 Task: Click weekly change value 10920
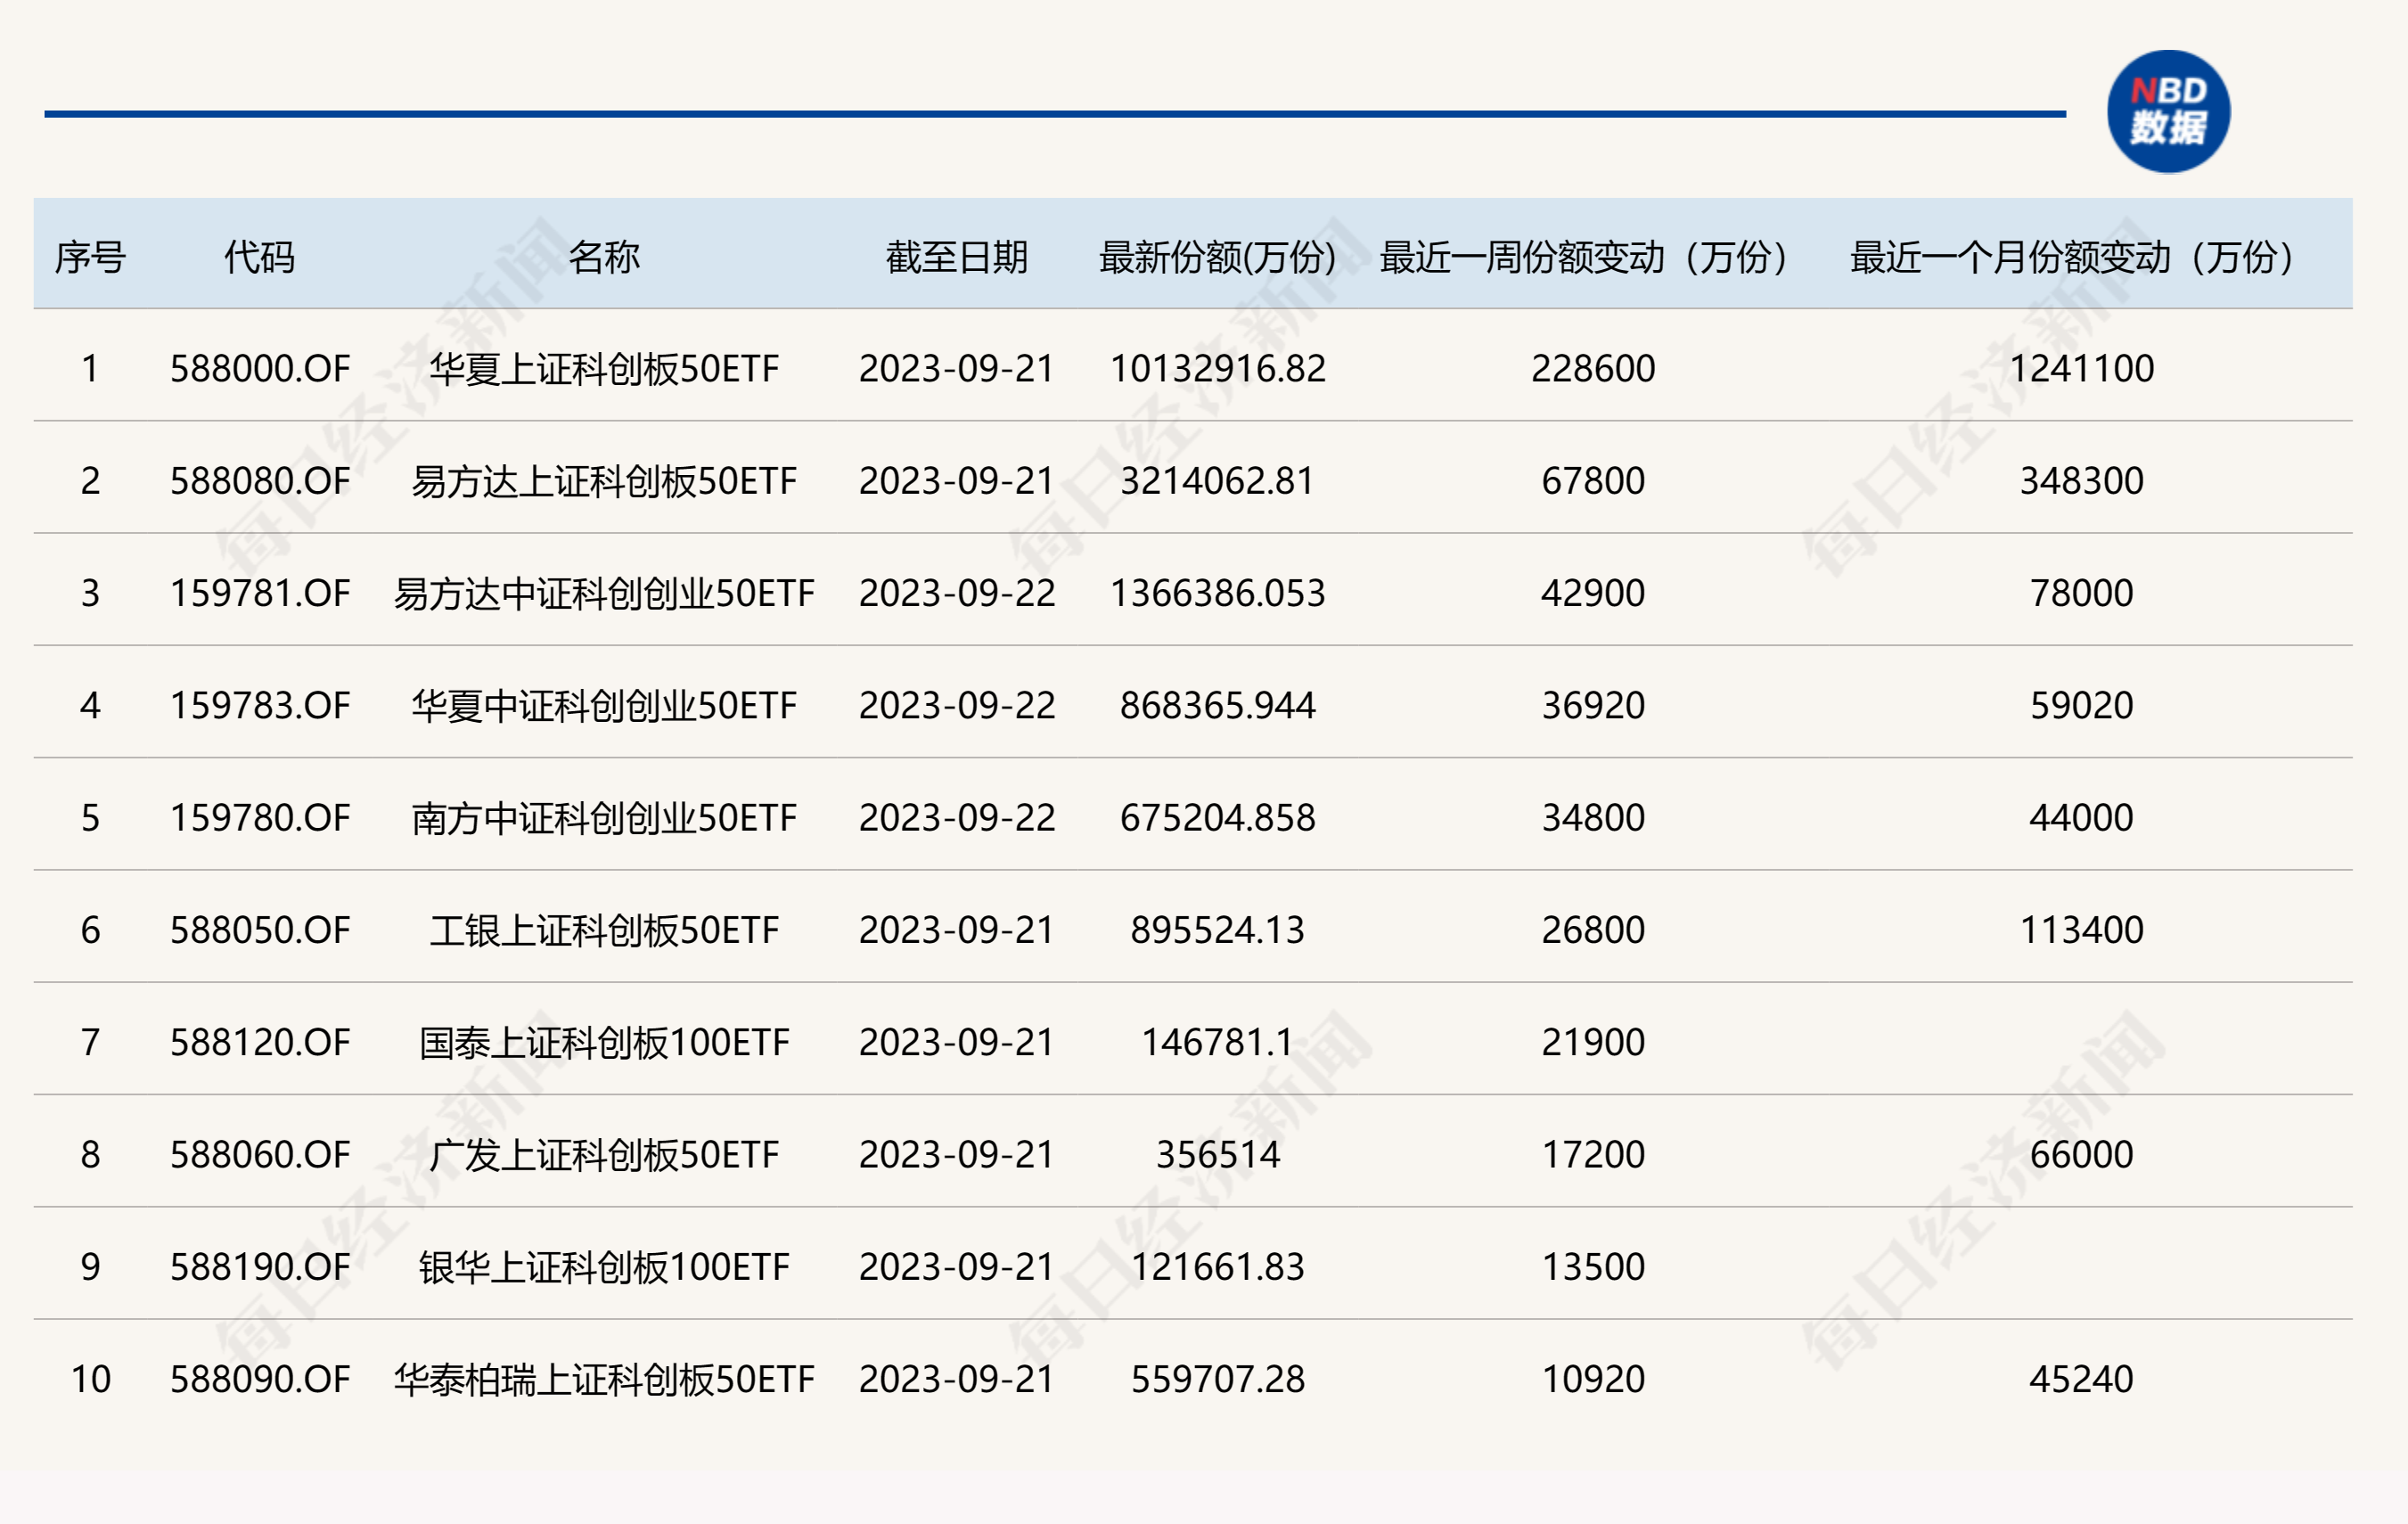1593,1379
